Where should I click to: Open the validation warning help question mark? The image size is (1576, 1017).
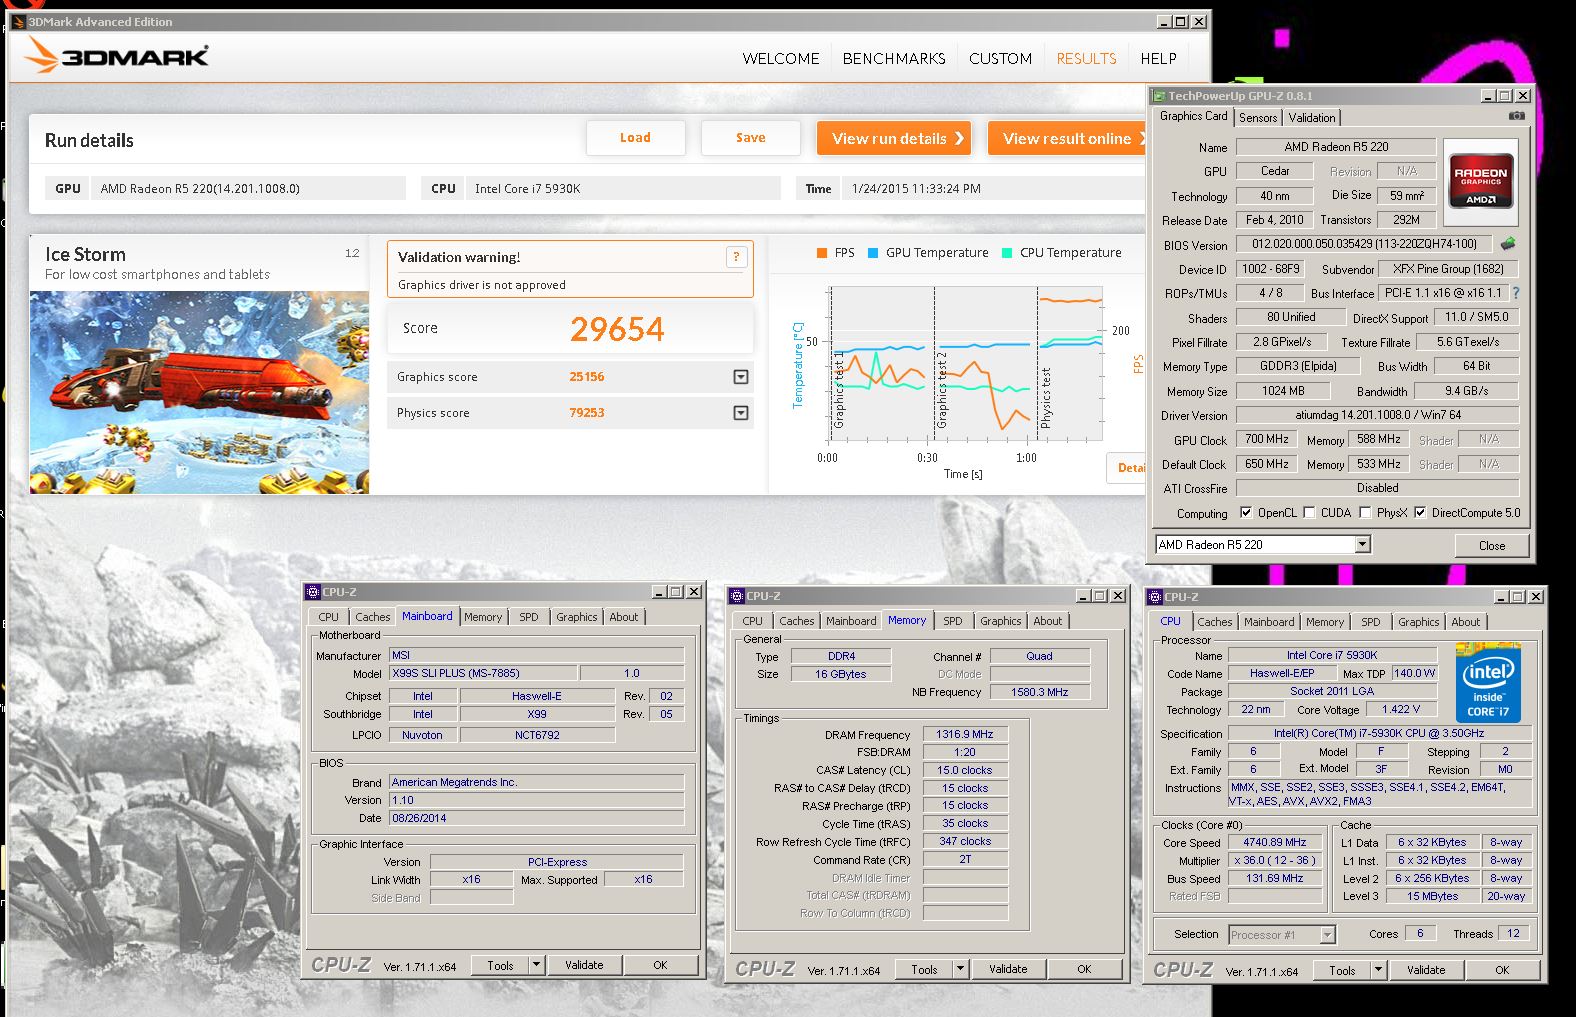[736, 257]
